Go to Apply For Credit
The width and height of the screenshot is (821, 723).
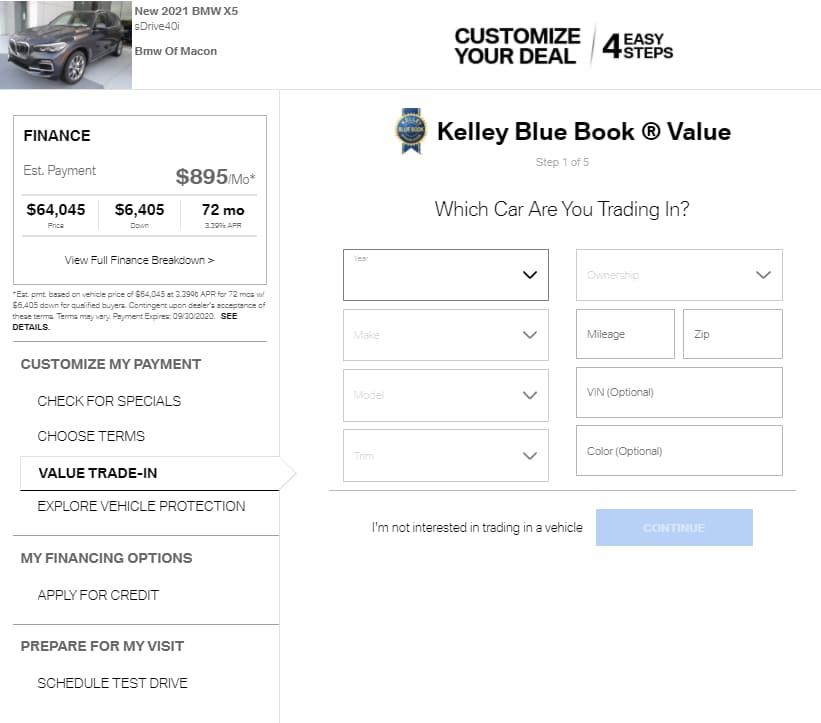98,595
